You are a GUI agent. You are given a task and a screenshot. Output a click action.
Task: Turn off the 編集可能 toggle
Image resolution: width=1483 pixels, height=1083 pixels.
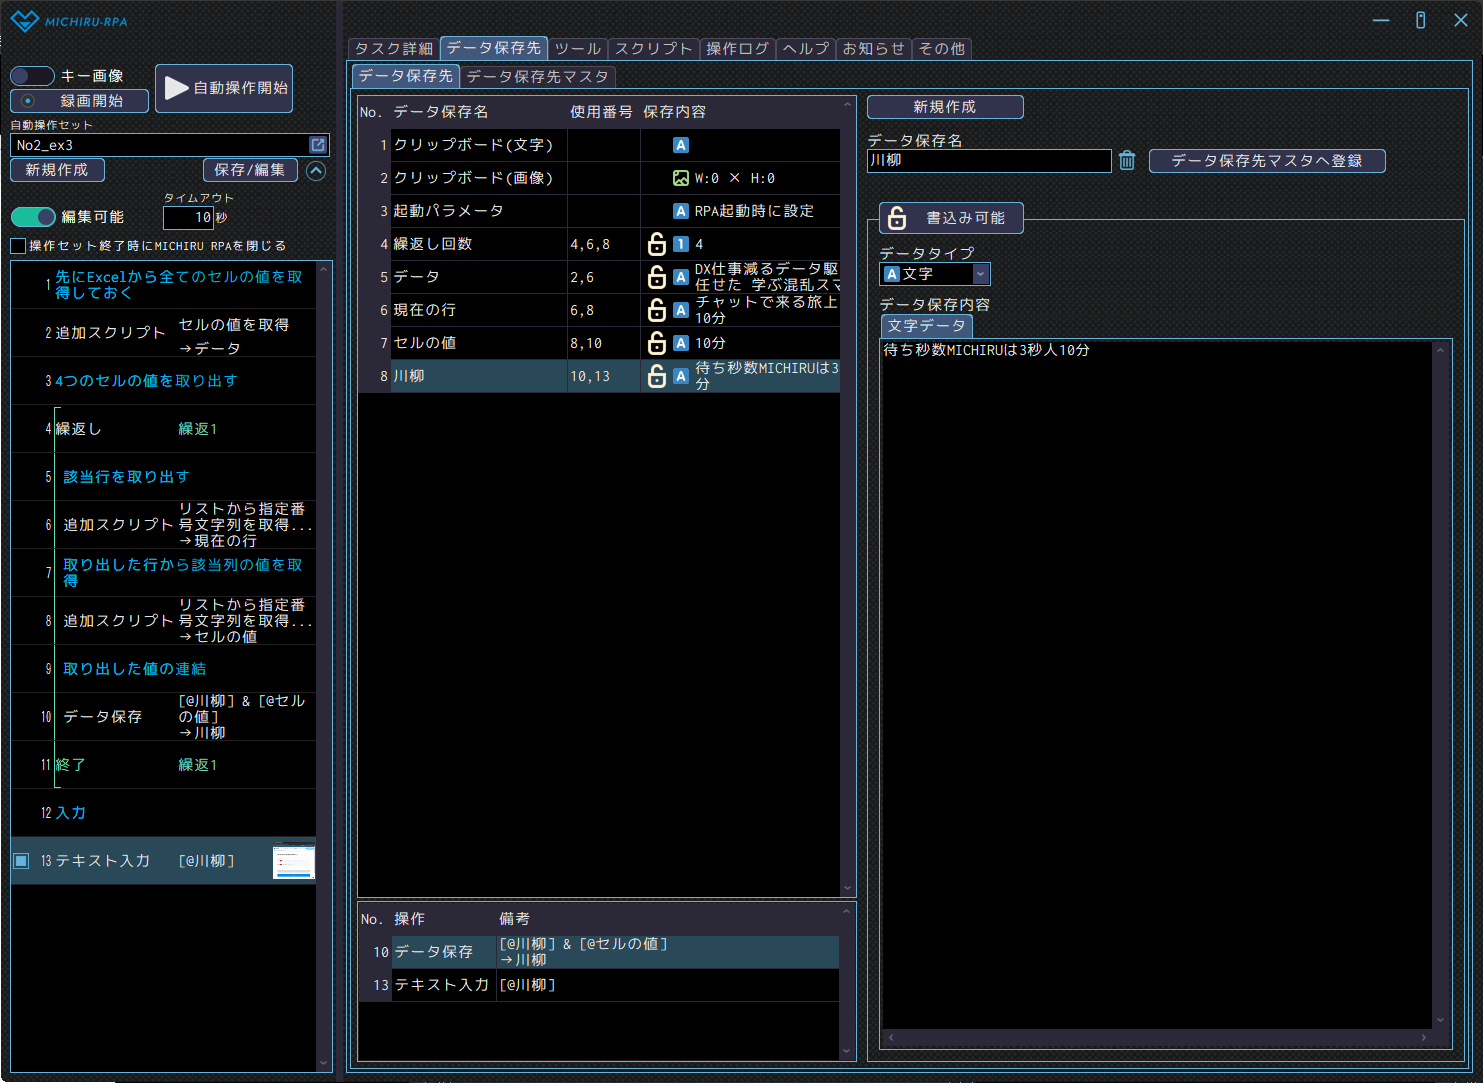coord(33,217)
